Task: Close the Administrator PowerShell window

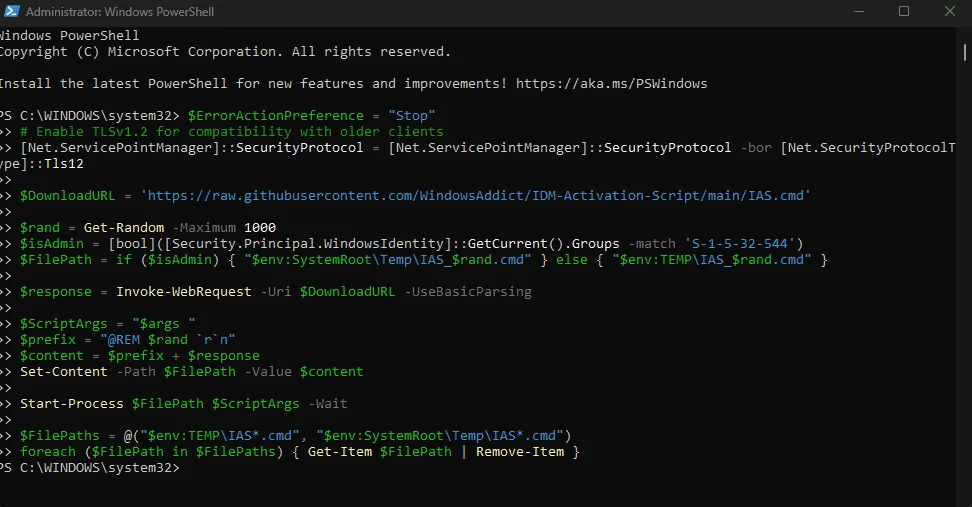Action: click(x=950, y=11)
